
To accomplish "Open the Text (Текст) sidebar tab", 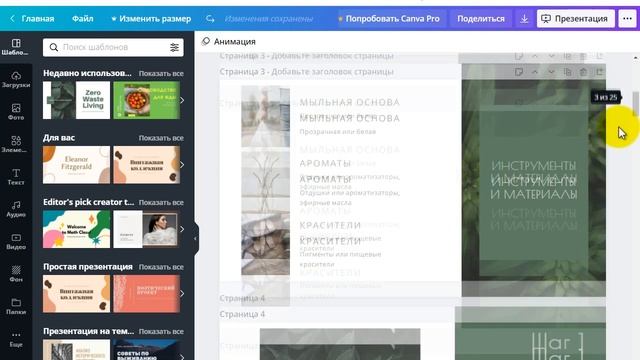I will click(x=16, y=177).
